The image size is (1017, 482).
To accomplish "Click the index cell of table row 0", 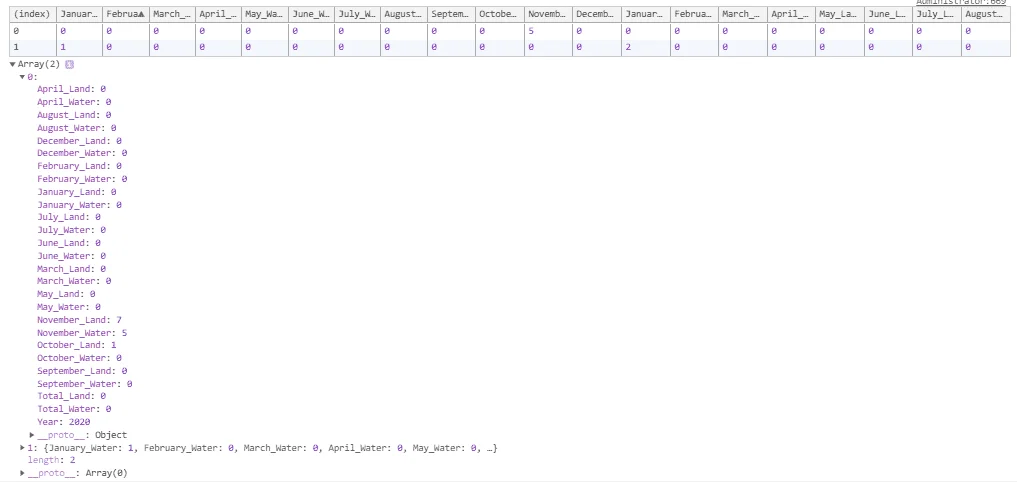I will [33, 30].
